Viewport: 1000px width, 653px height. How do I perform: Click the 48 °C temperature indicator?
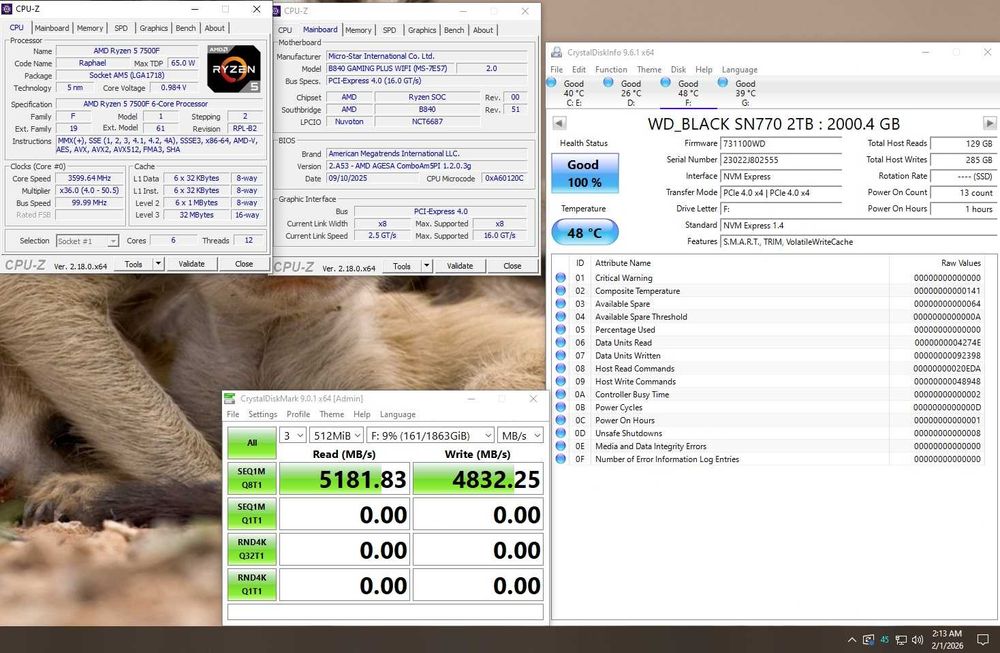pyautogui.click(x=585, y=232)
